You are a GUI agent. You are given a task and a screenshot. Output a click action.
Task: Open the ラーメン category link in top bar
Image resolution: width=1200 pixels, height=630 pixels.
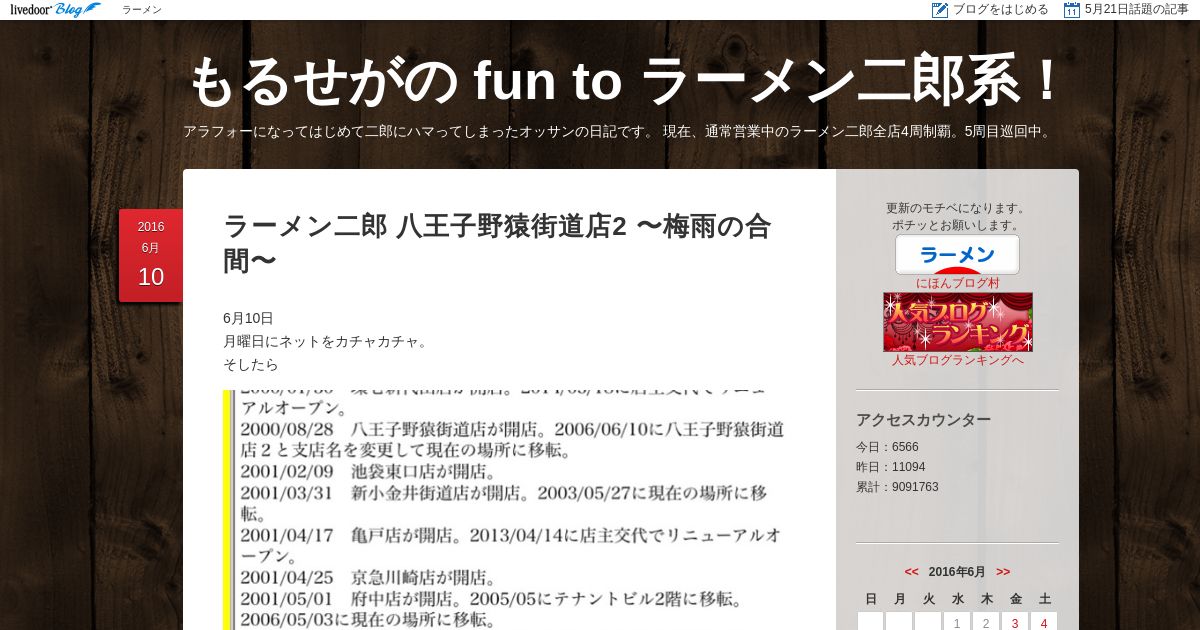click(142, 10)
